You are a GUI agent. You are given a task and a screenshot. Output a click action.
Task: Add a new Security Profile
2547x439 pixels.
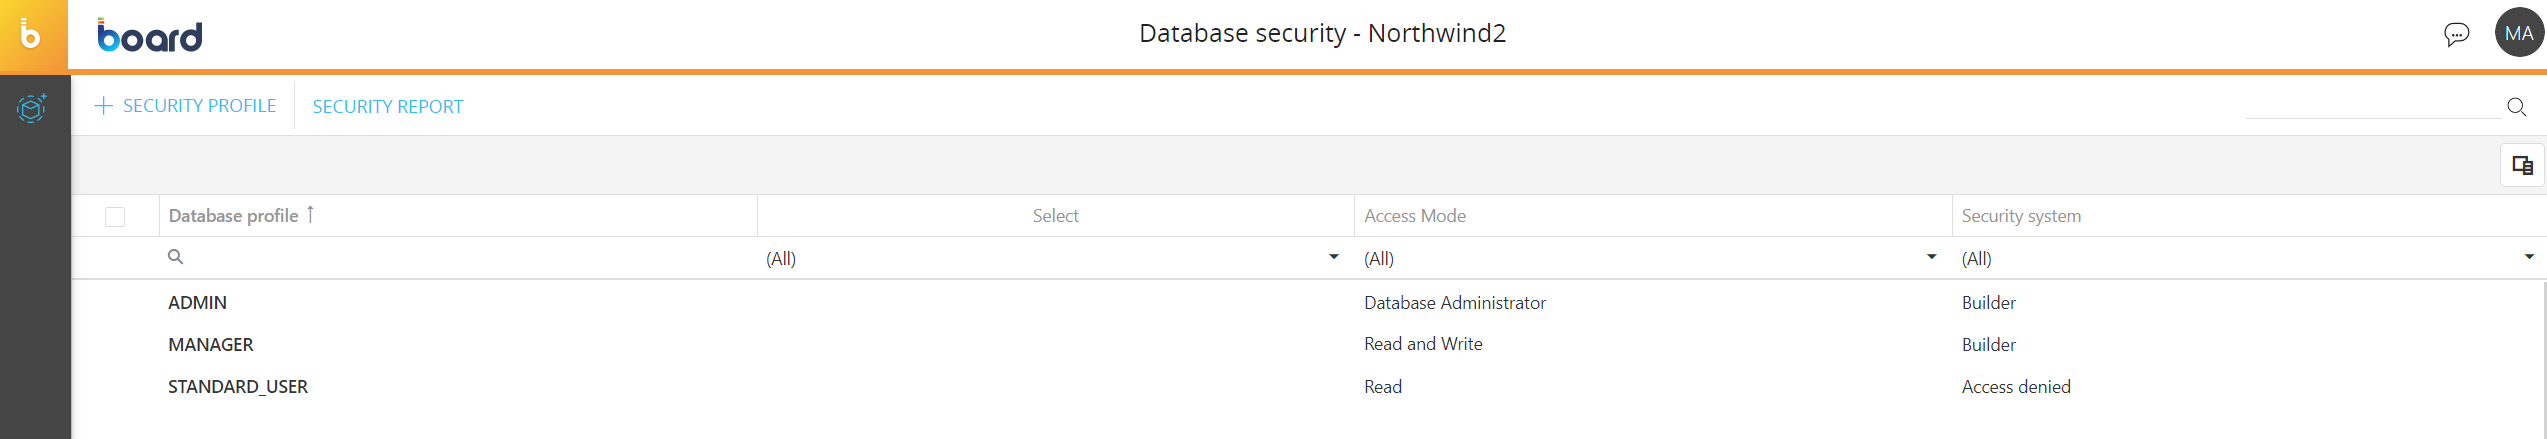pyautogui.click(x=185, y=106)
